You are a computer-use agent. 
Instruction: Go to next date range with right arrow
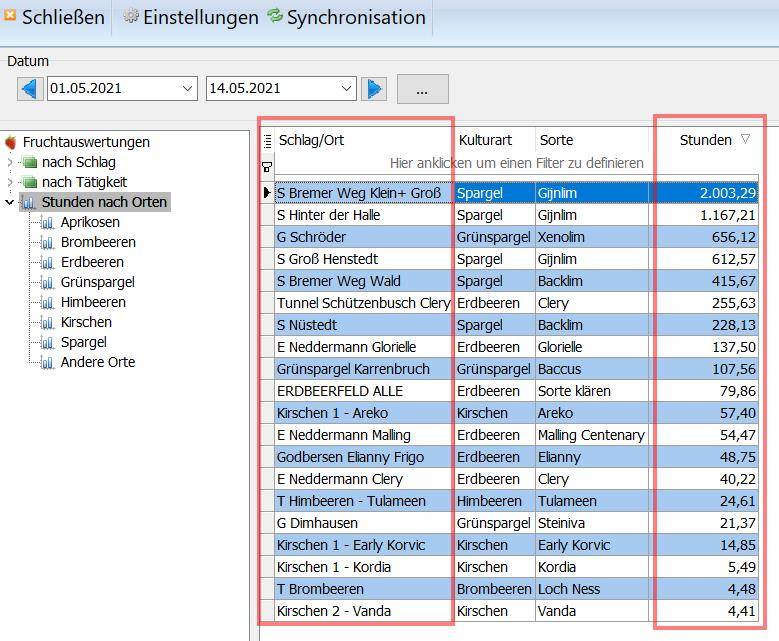coord(374,89)
